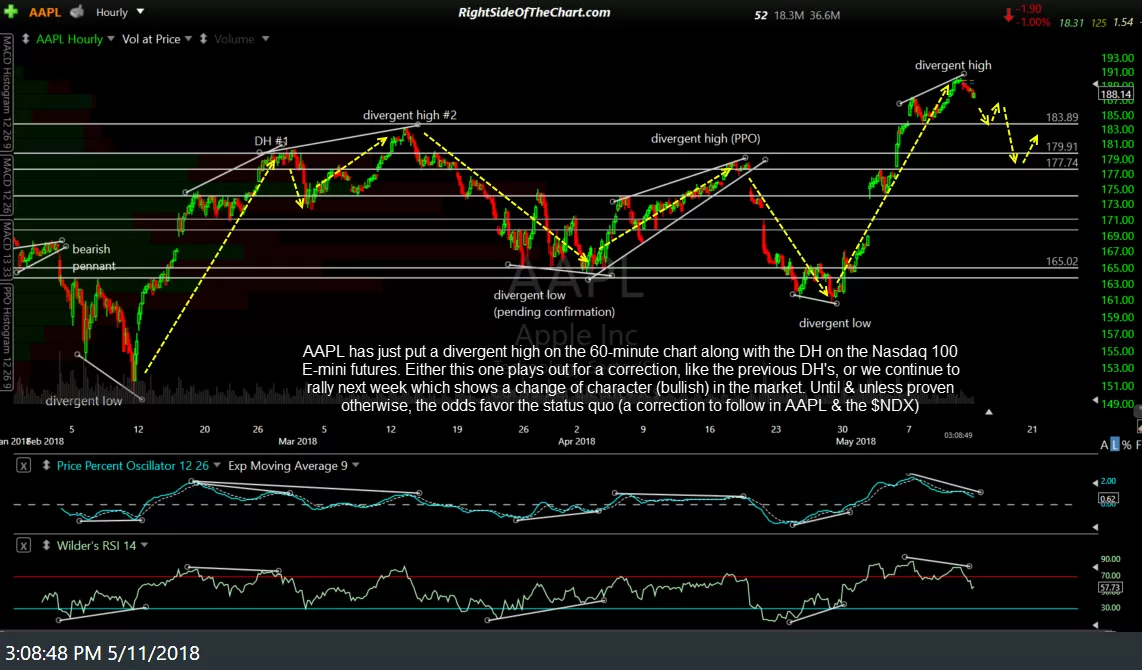Click the 165.02 horizontal level label
This screenshot has height=670, width=1142.
click(x=1062, y=261)
